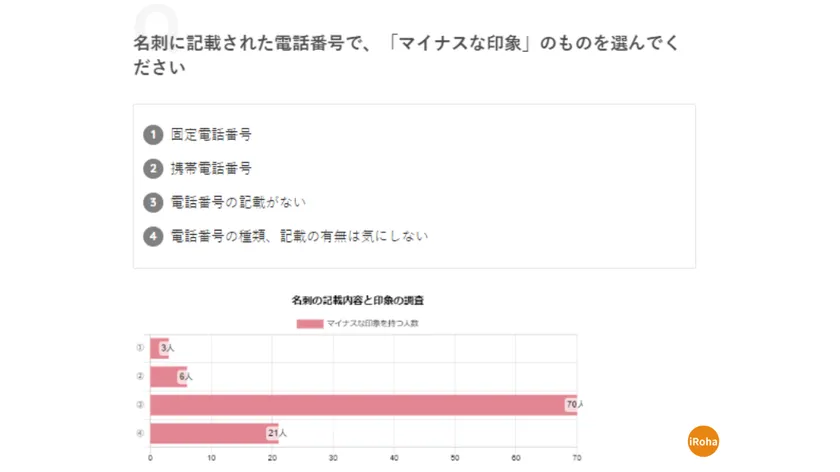Viewport: 840px width, 472px height.
Task: Click the y-axis label ① in chart
Action: click(140, 348)
